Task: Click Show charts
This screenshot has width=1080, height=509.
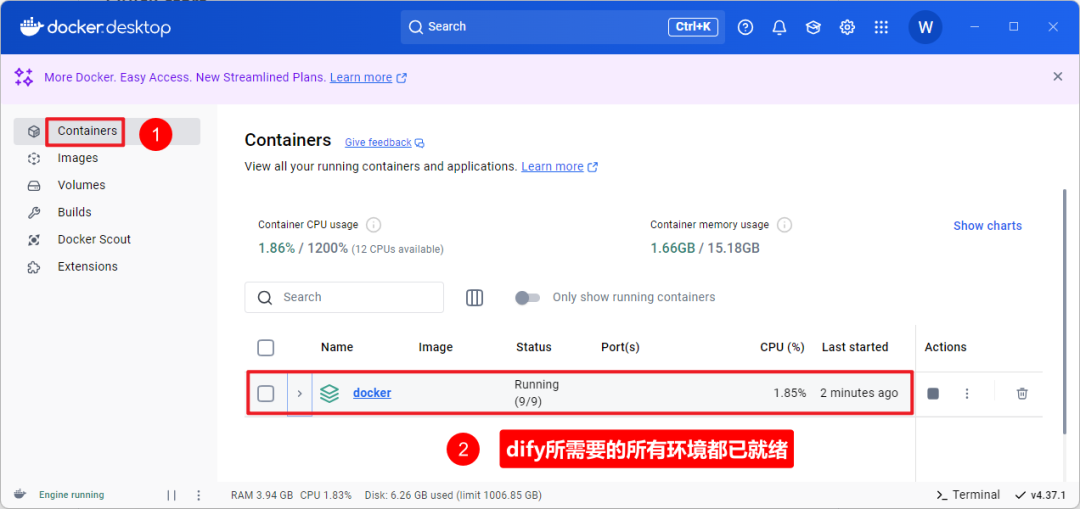Action: (x=987, y=226)
